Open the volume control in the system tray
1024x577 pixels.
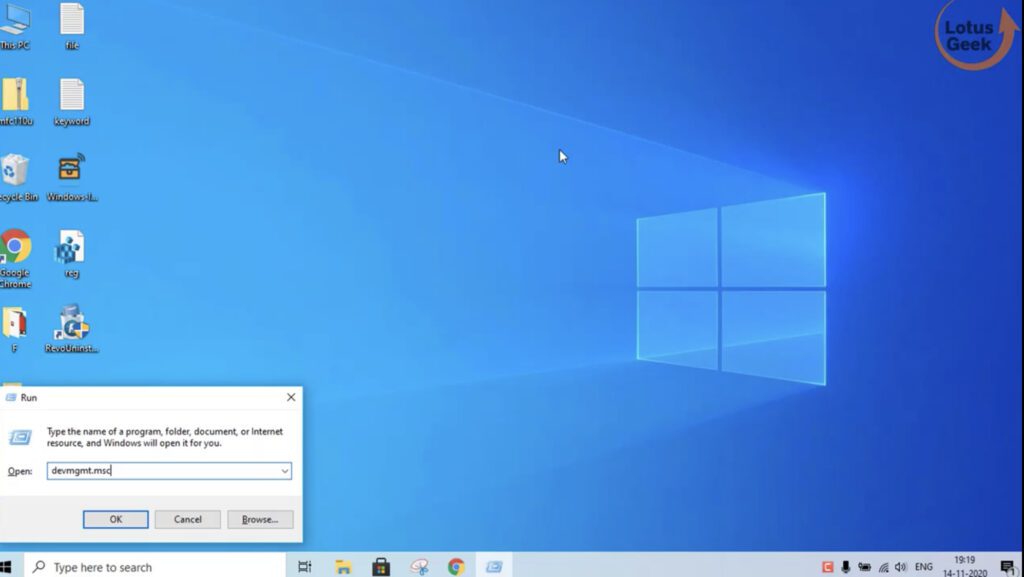[903, 566]
